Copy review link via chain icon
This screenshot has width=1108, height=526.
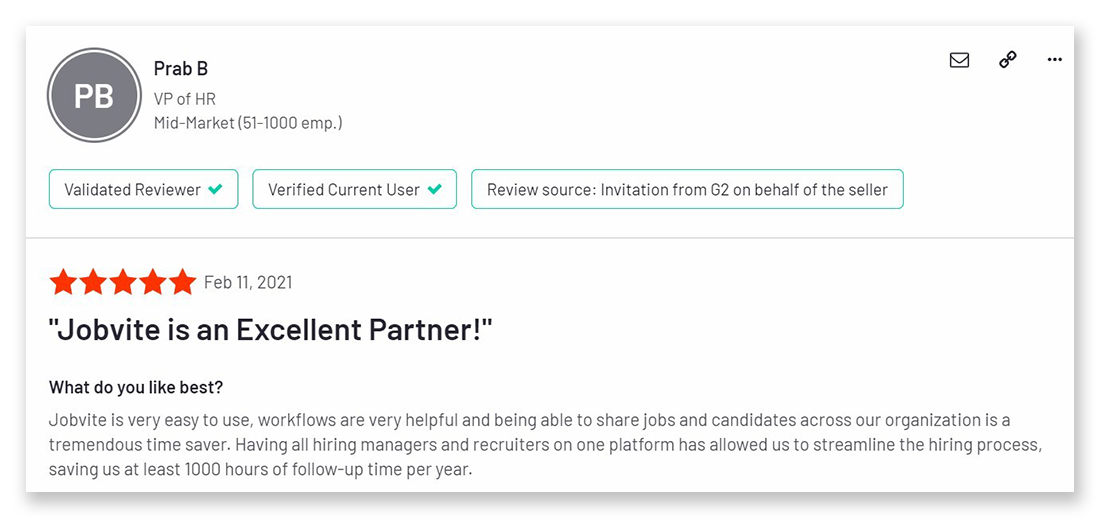tap(1008, 60)
